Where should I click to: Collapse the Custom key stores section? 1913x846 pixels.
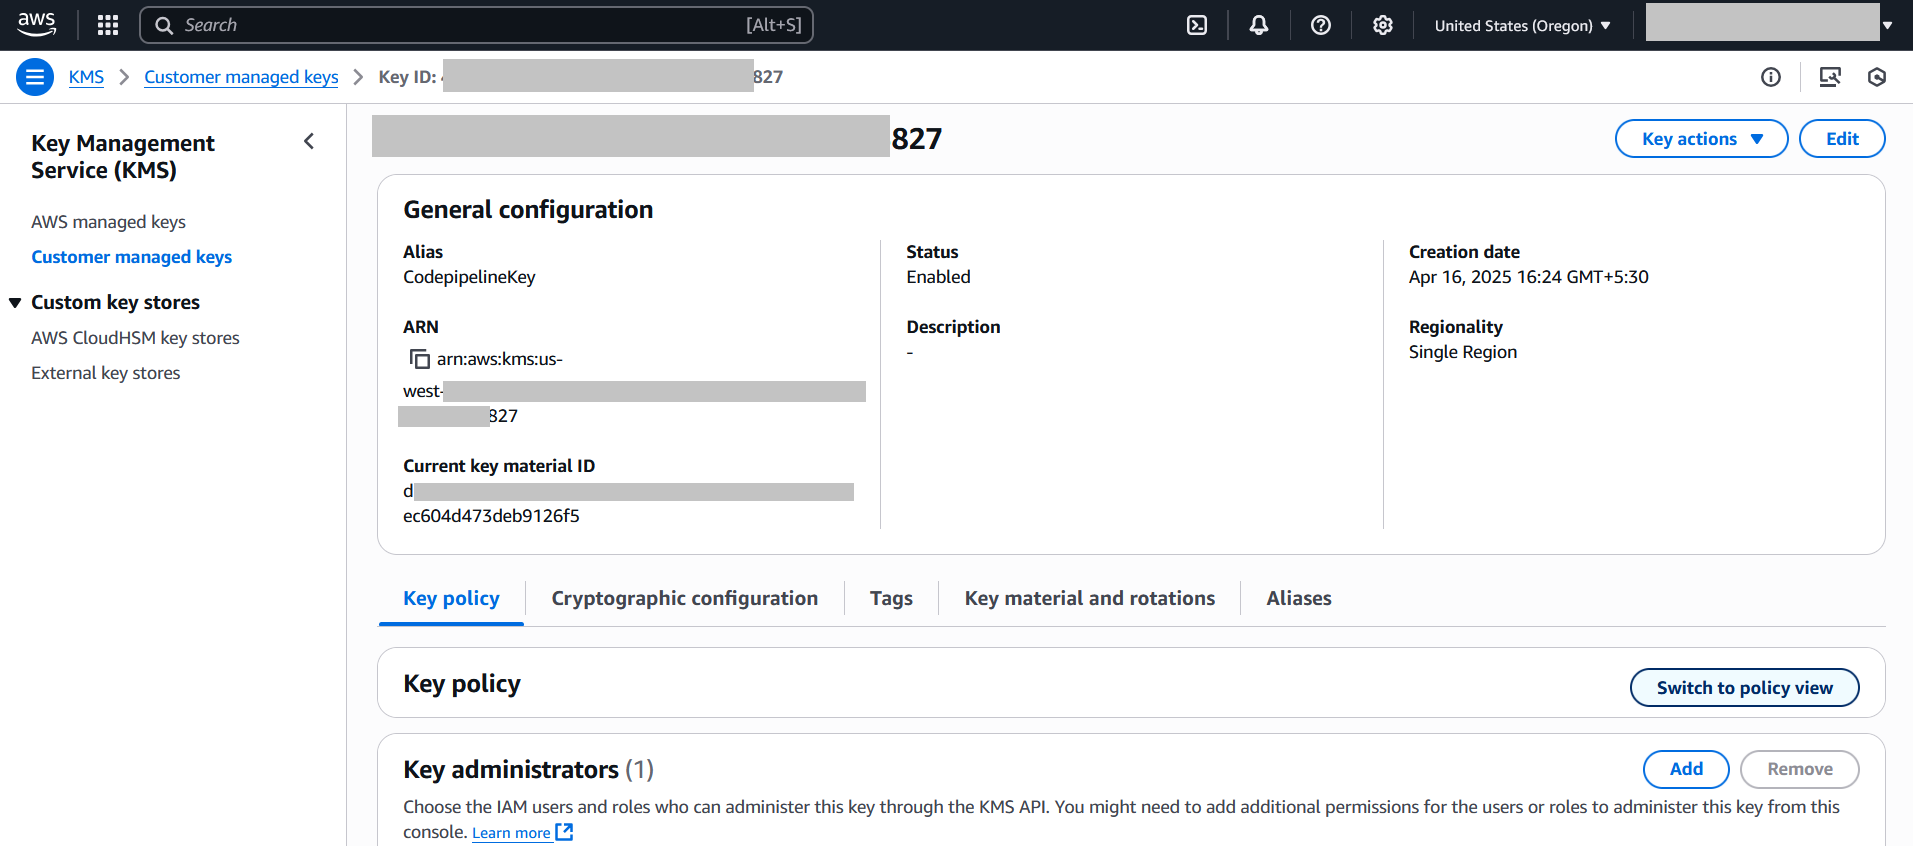15,303
